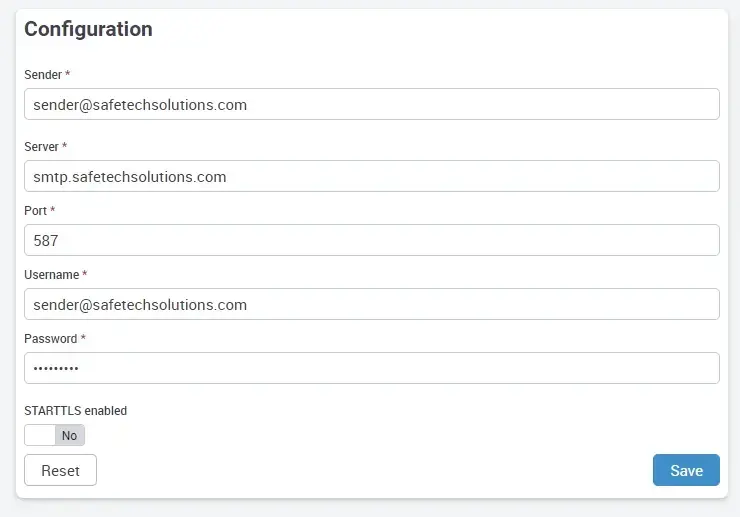Click the Password field label

point(50,339)
